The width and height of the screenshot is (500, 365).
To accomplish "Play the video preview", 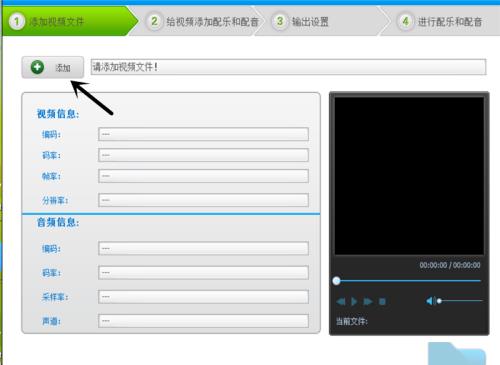I will coord(354,302).
